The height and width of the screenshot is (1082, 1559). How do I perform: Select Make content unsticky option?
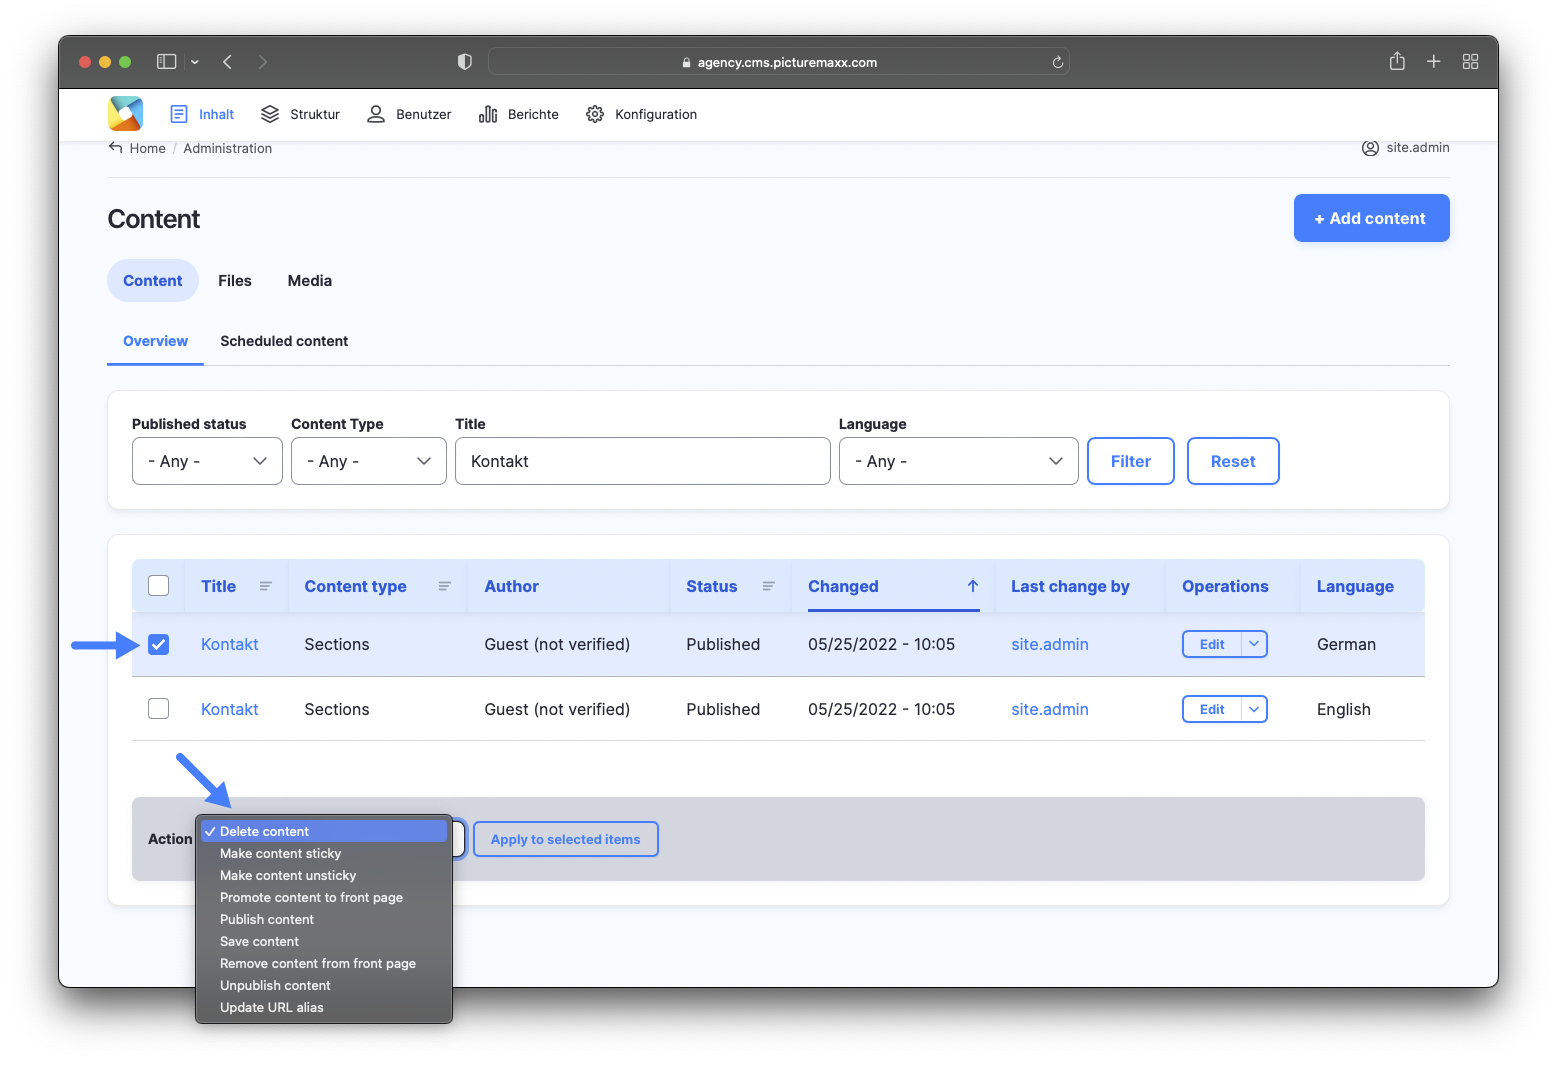pos(324,875)
